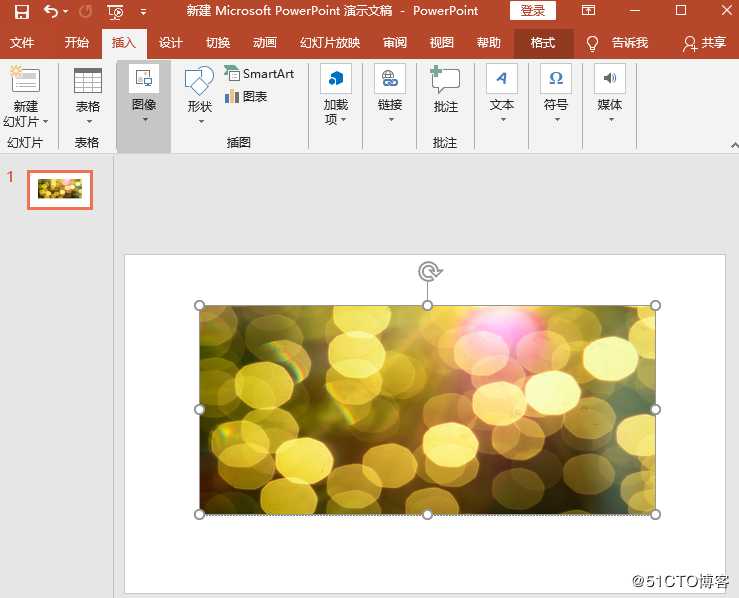Click the grayed redo icon
Screen dimensions: 739x598
click(85, 11)
